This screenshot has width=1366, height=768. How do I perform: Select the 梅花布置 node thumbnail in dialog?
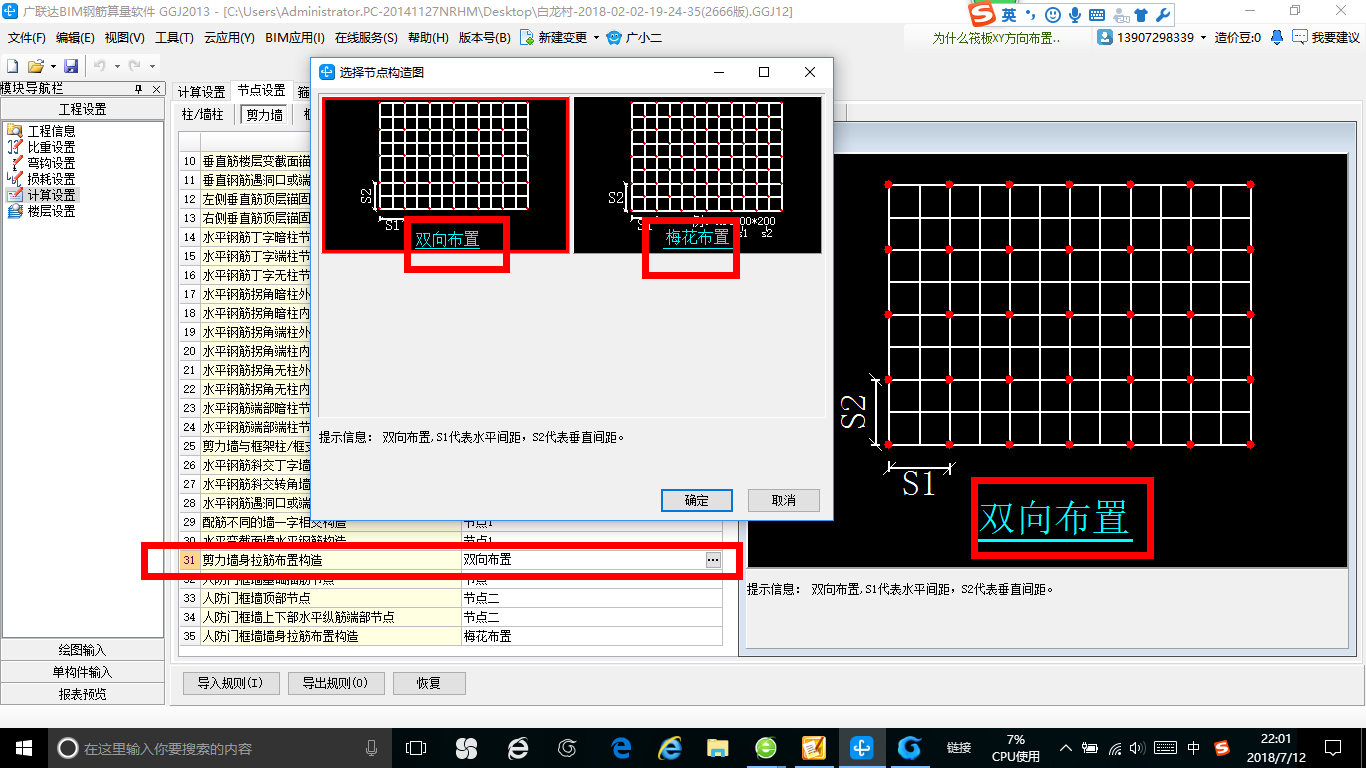click(697, 175)
